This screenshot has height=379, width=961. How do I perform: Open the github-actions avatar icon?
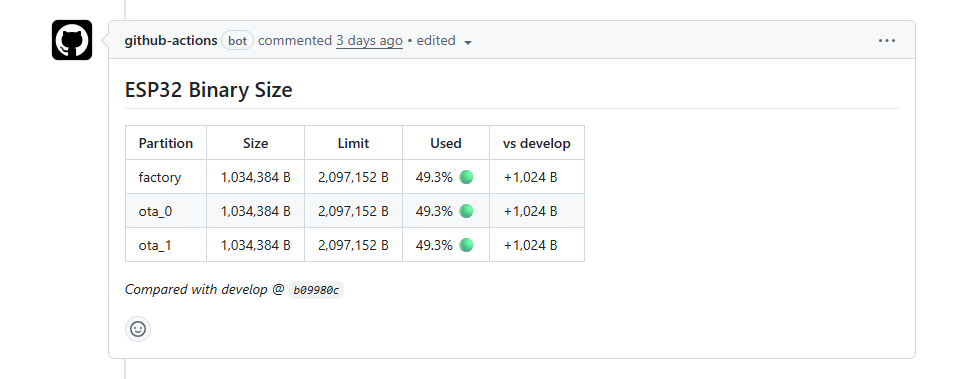point(72,40)
